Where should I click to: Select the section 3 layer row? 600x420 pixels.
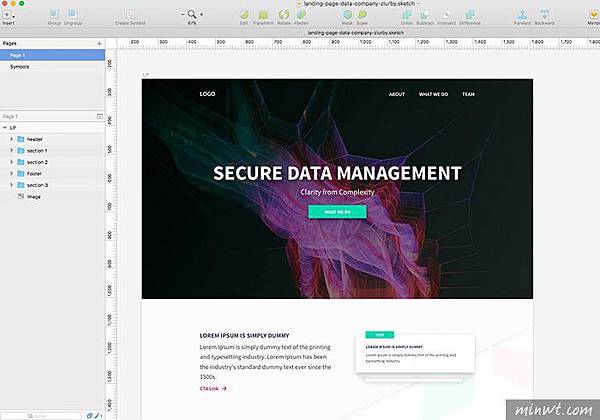[x=52, y=185]
